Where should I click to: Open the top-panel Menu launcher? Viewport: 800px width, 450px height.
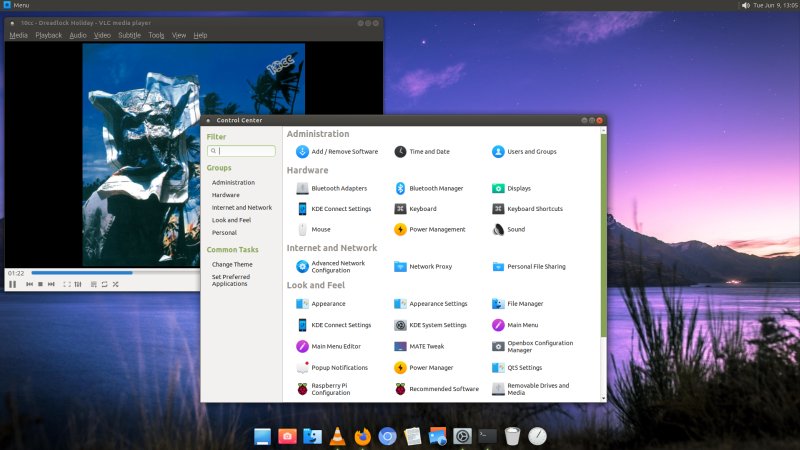[x=15, y=5]
